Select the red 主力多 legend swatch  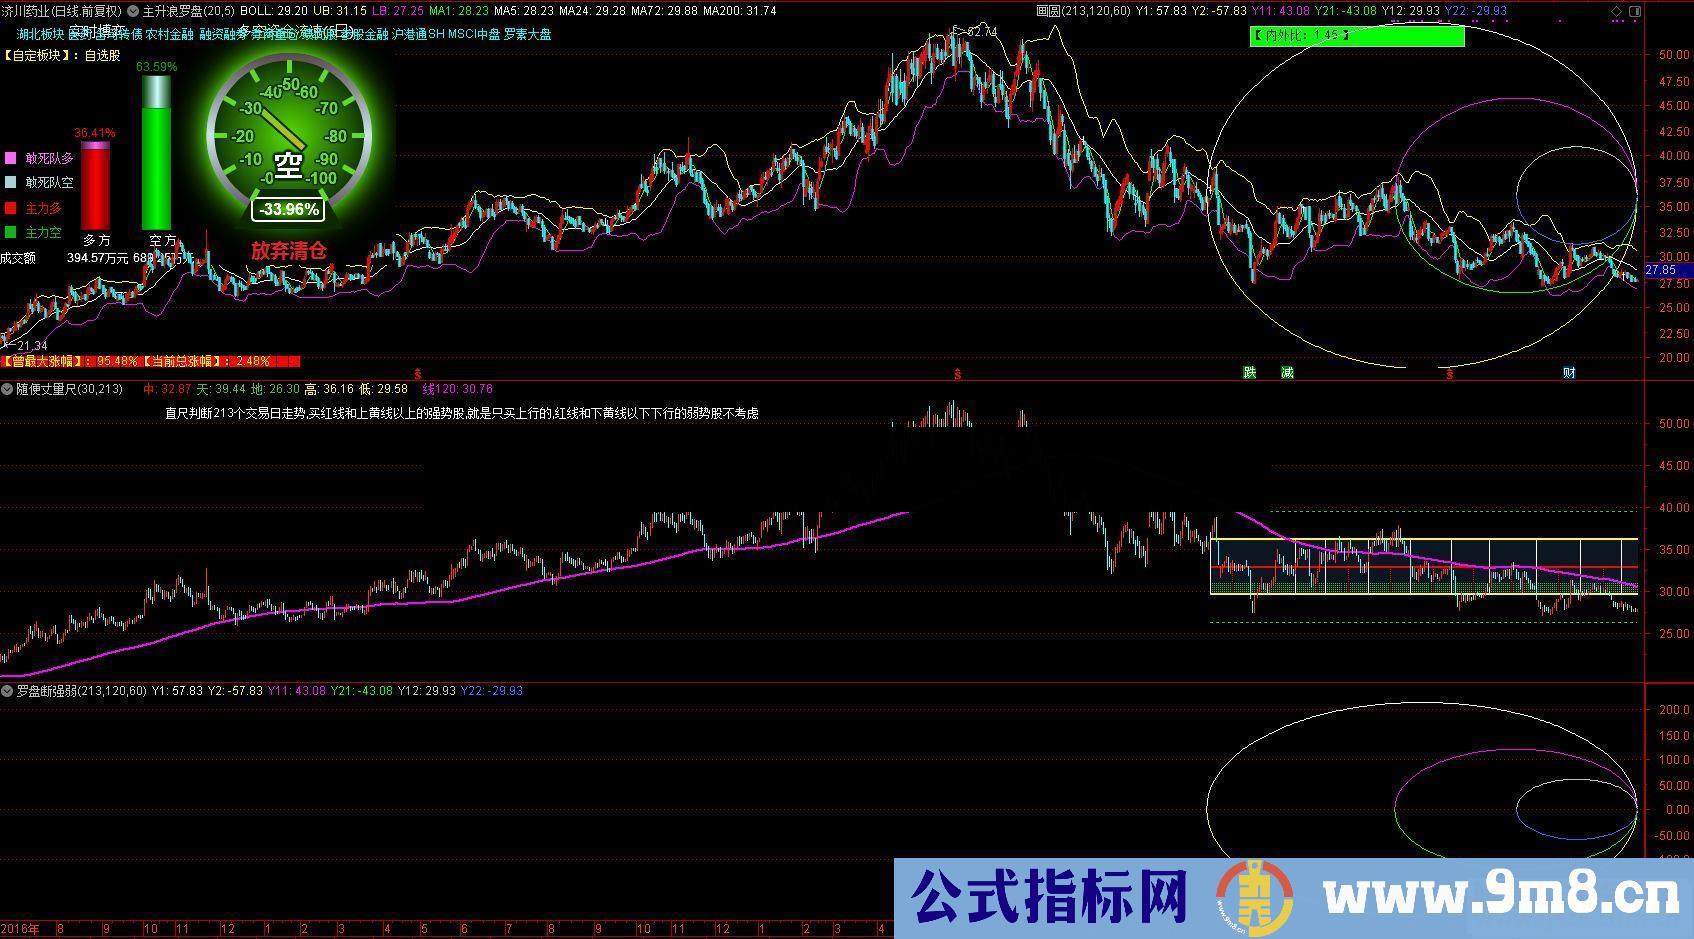pyautogui.click(x=11, y=208)
